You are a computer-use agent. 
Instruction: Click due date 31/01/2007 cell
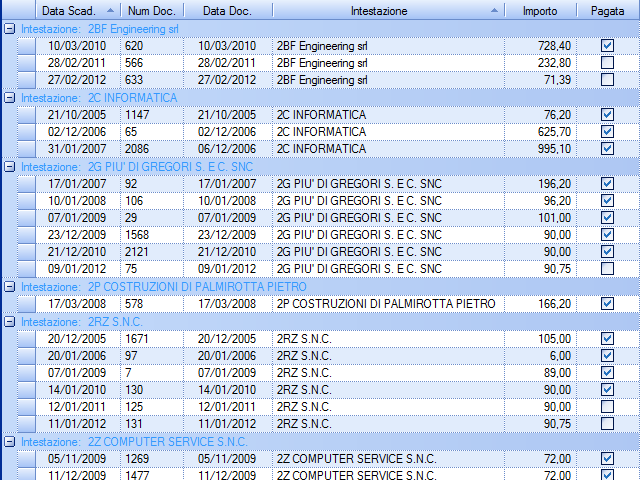click(x=78, y=149)
